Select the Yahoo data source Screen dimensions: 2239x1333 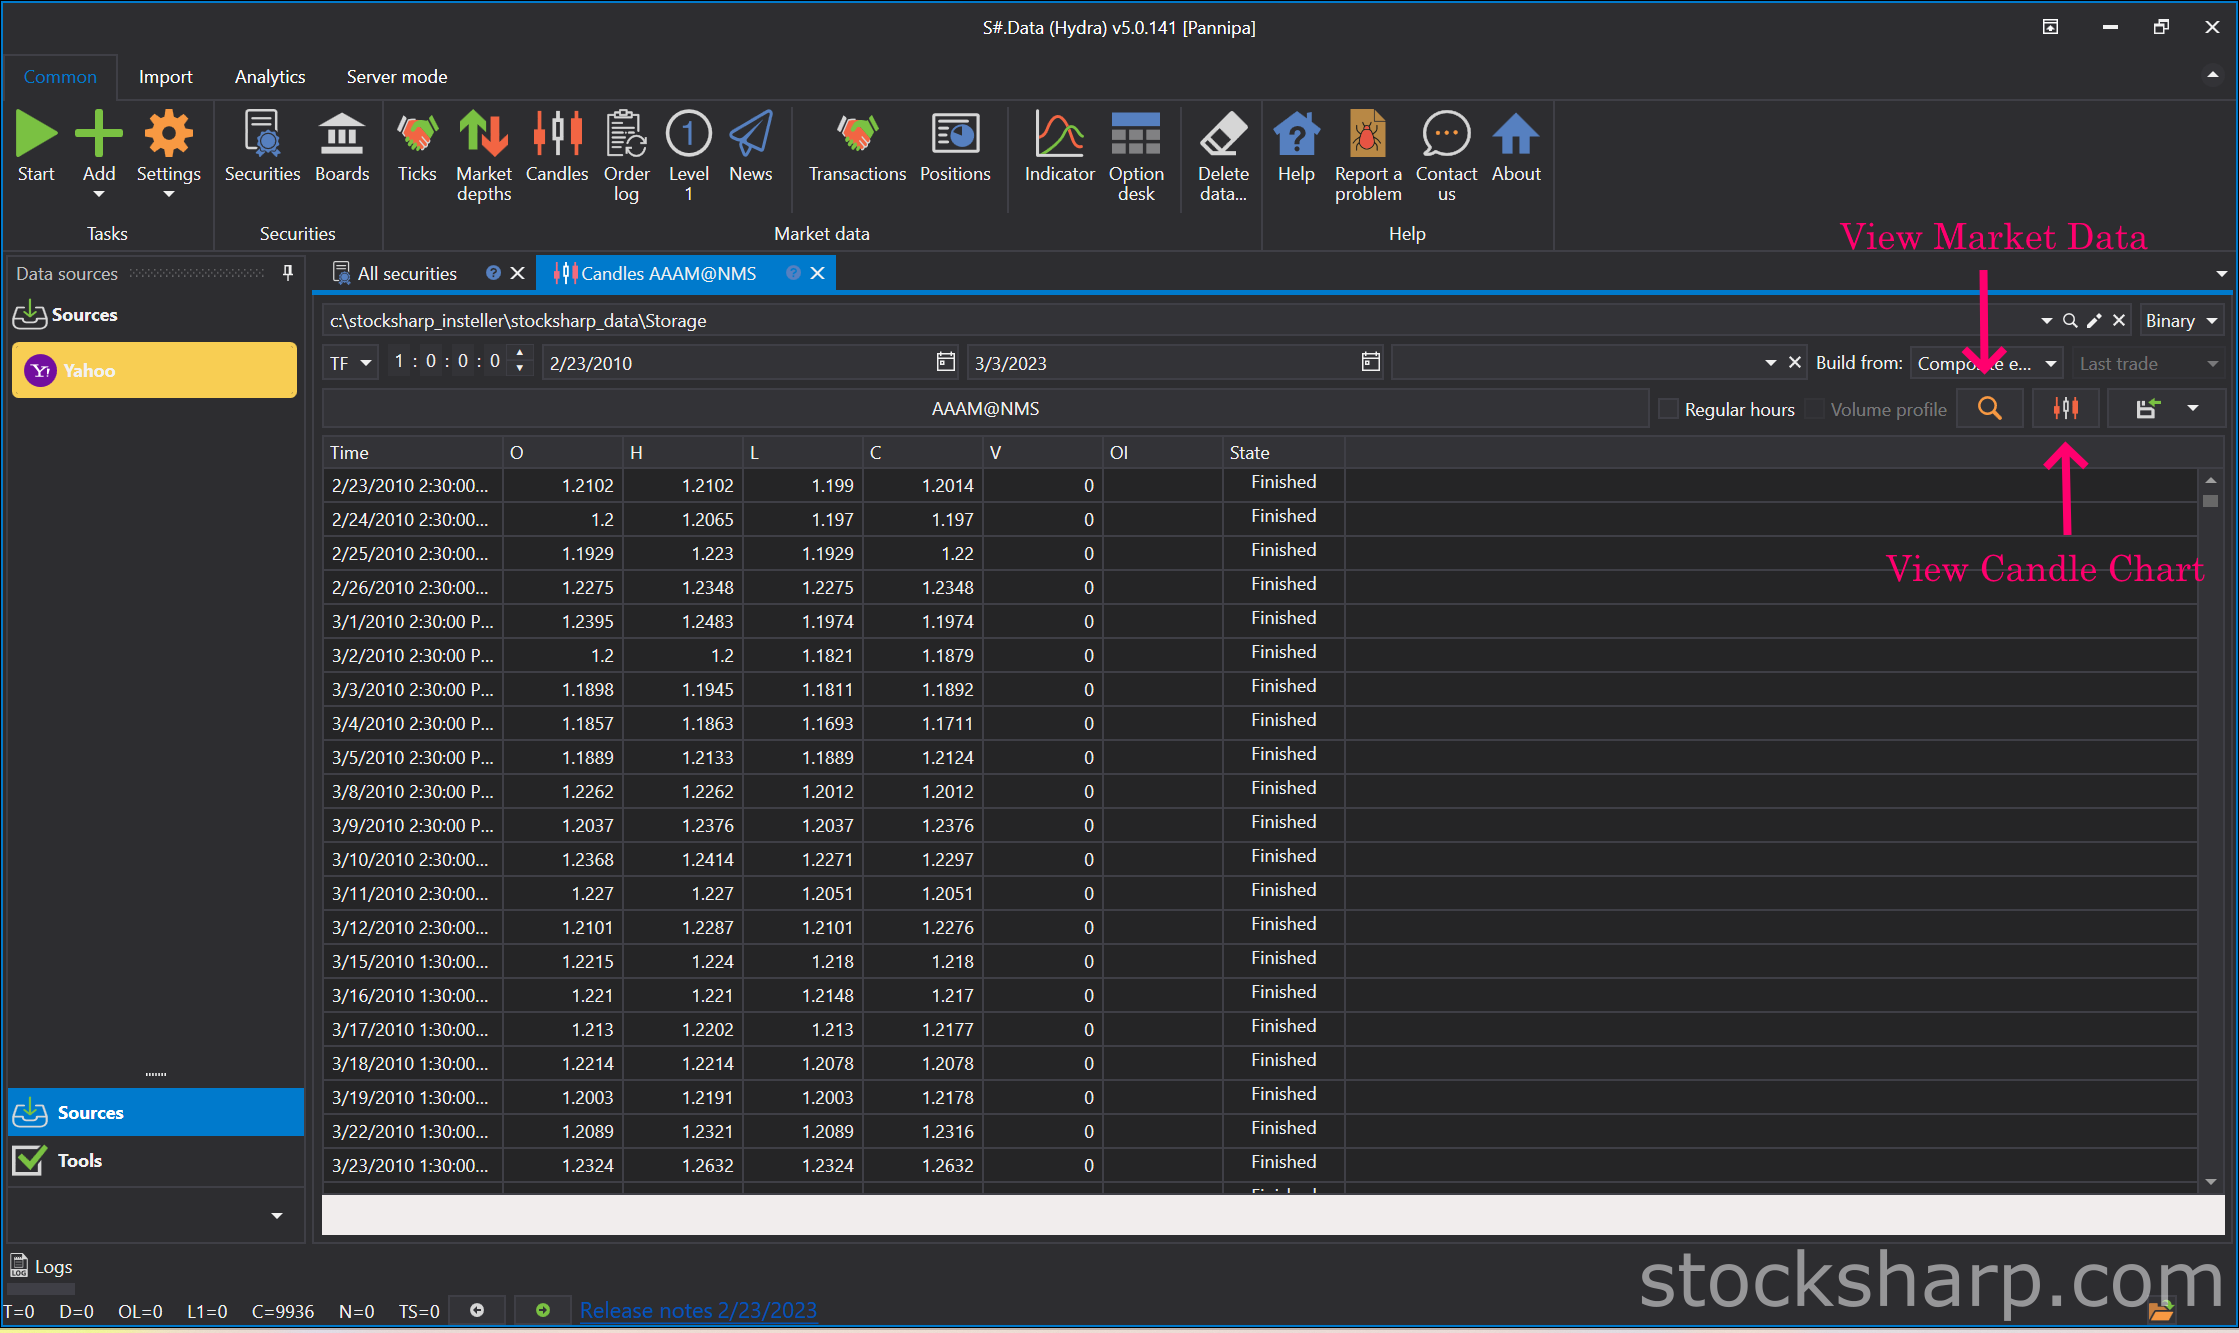pos(154,370)
